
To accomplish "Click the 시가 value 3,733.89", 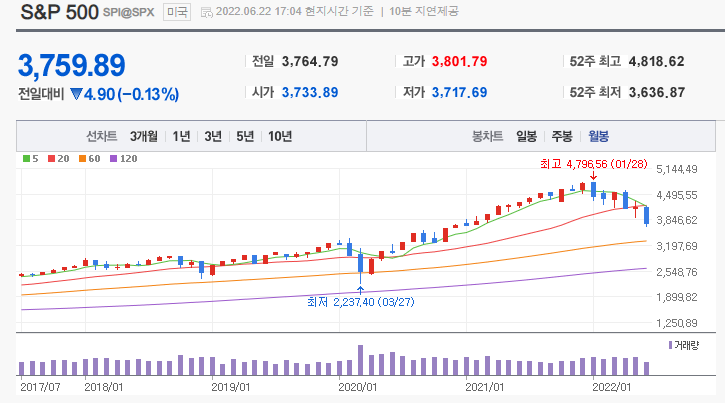I will (x=310, y=92).
